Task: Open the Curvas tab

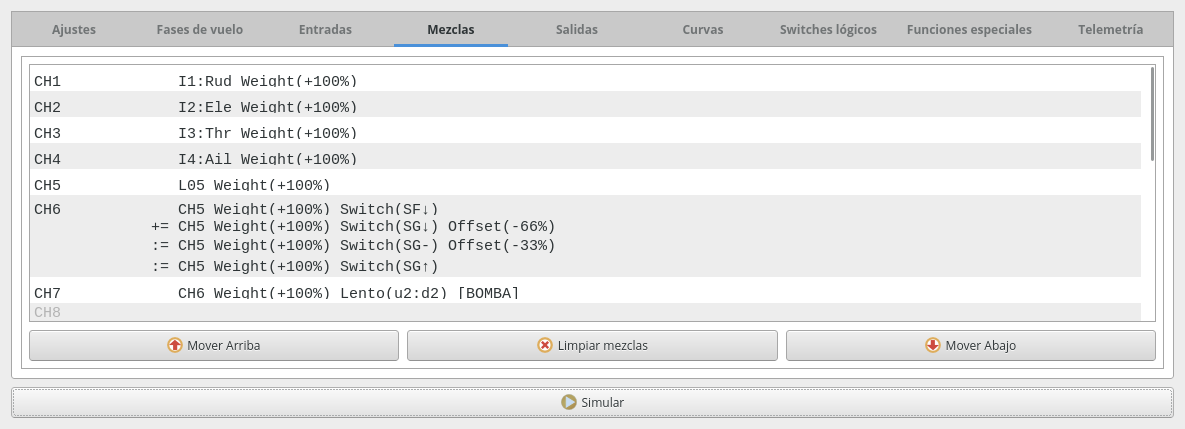Action: coord(703,29)
